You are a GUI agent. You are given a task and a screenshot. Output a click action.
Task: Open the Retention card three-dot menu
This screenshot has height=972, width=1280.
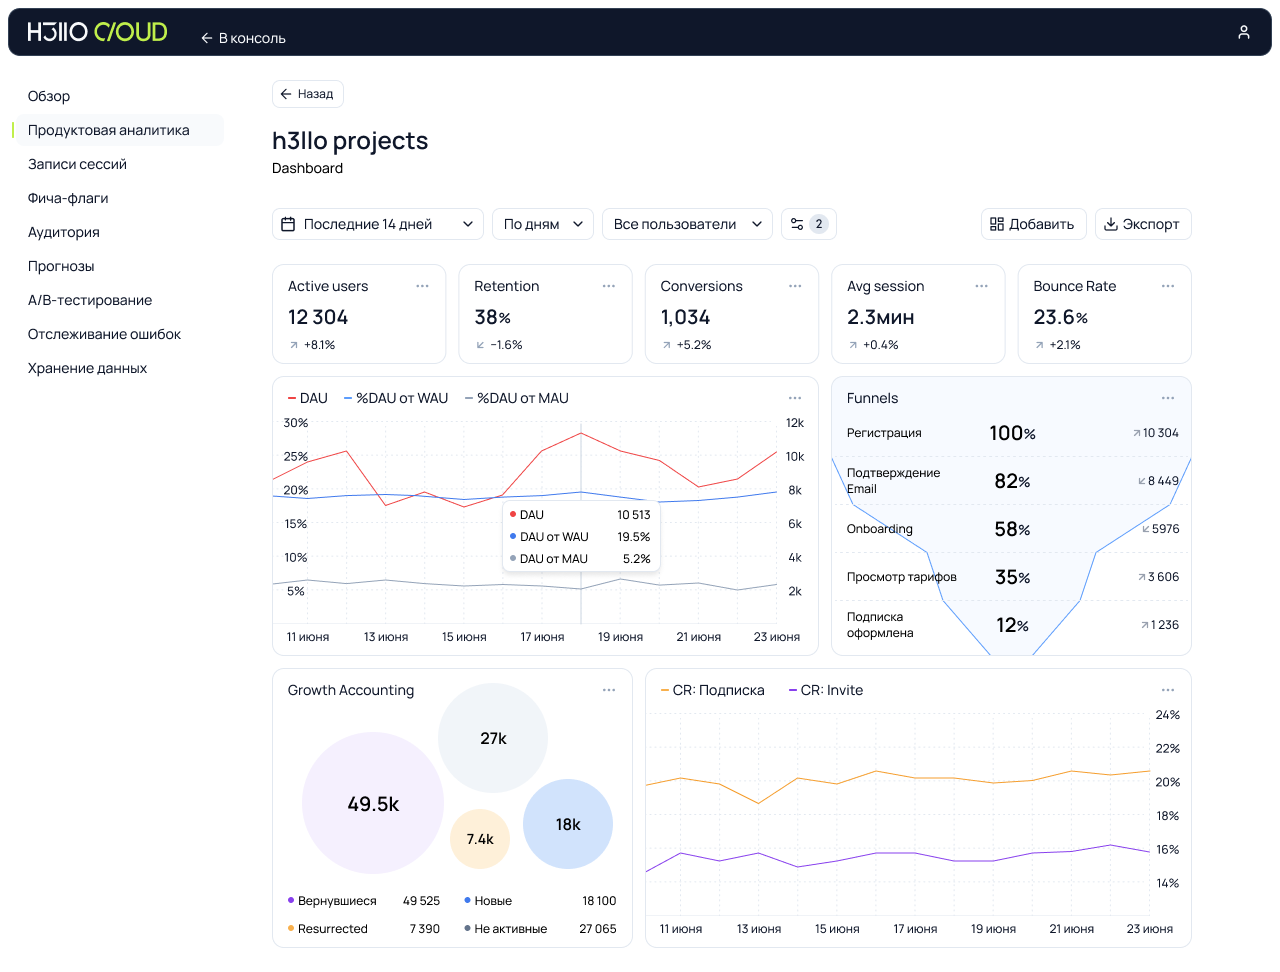click(608, 286)
